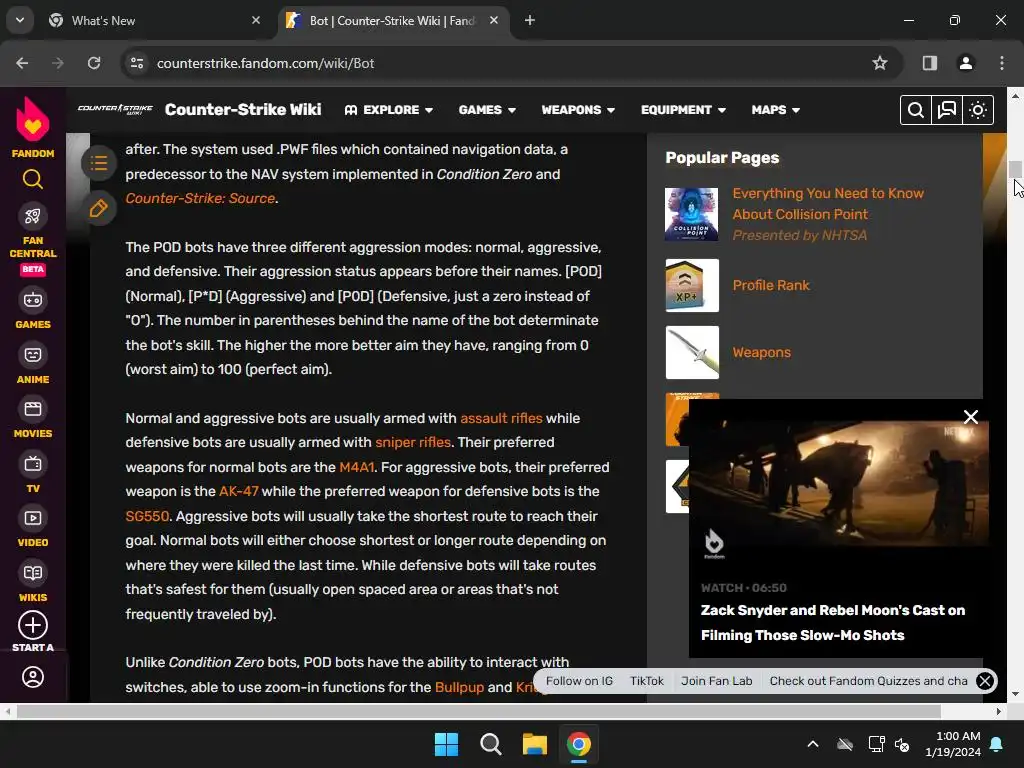Open the table of contents list icon
Screen dimensions: 1024x768
click(x=99, y=163)
